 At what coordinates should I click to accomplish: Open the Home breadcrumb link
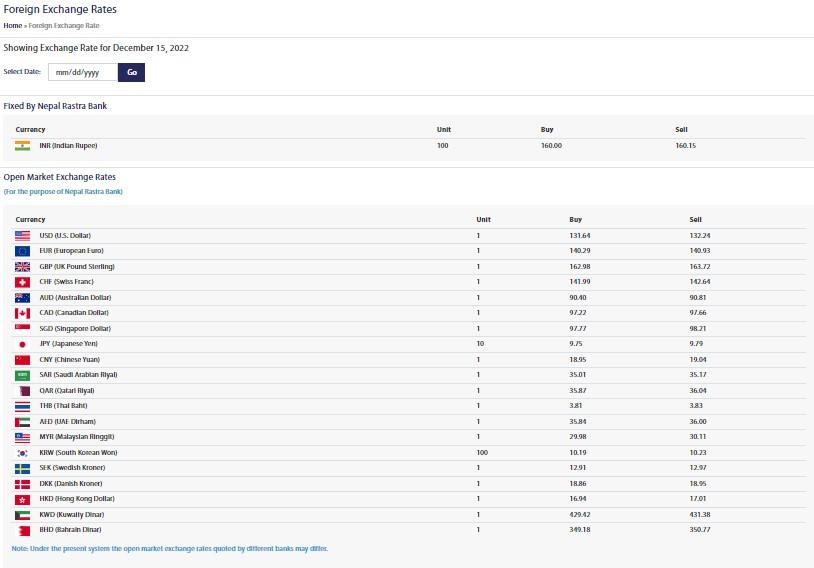[12, 25]
